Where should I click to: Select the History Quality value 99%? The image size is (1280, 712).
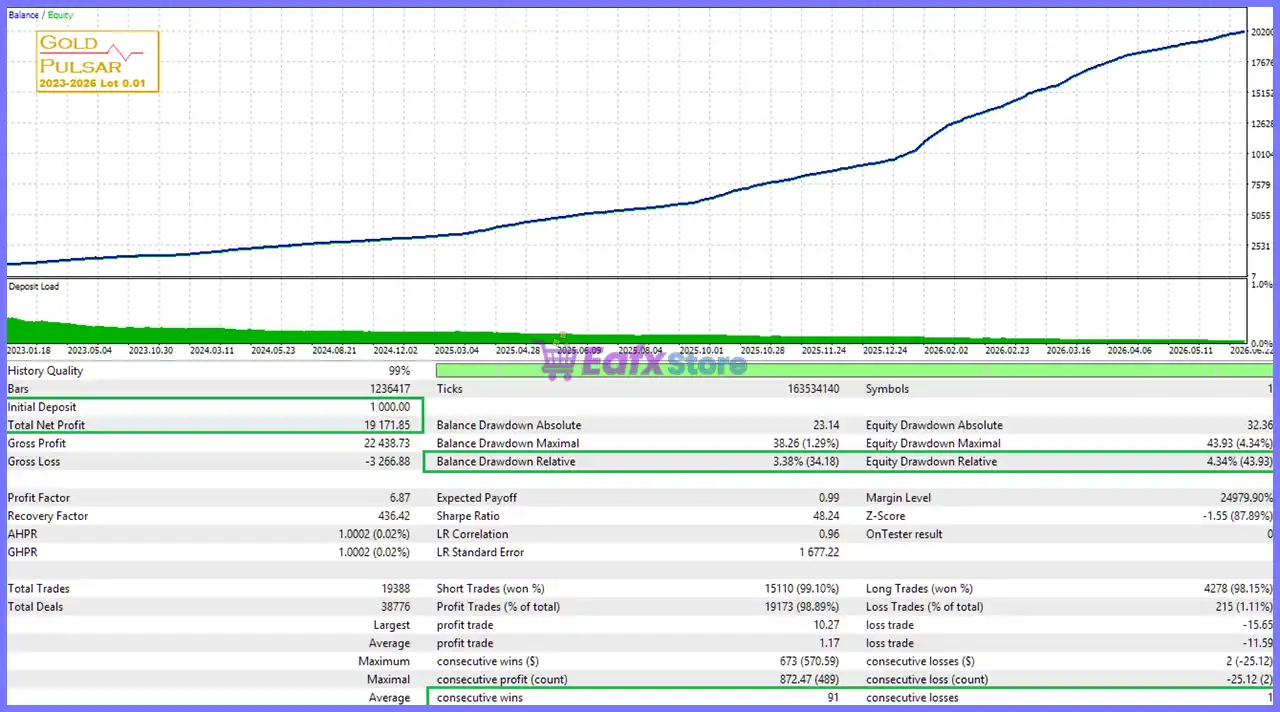pyautogui.click(x=397, y=371)
